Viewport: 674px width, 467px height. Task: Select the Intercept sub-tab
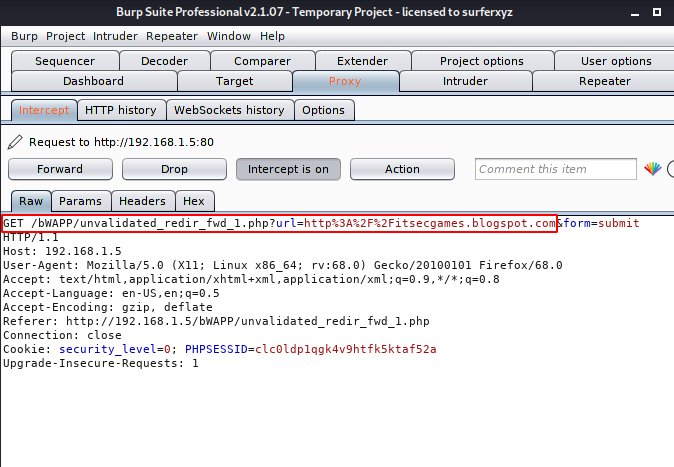(x=44, y=110)
